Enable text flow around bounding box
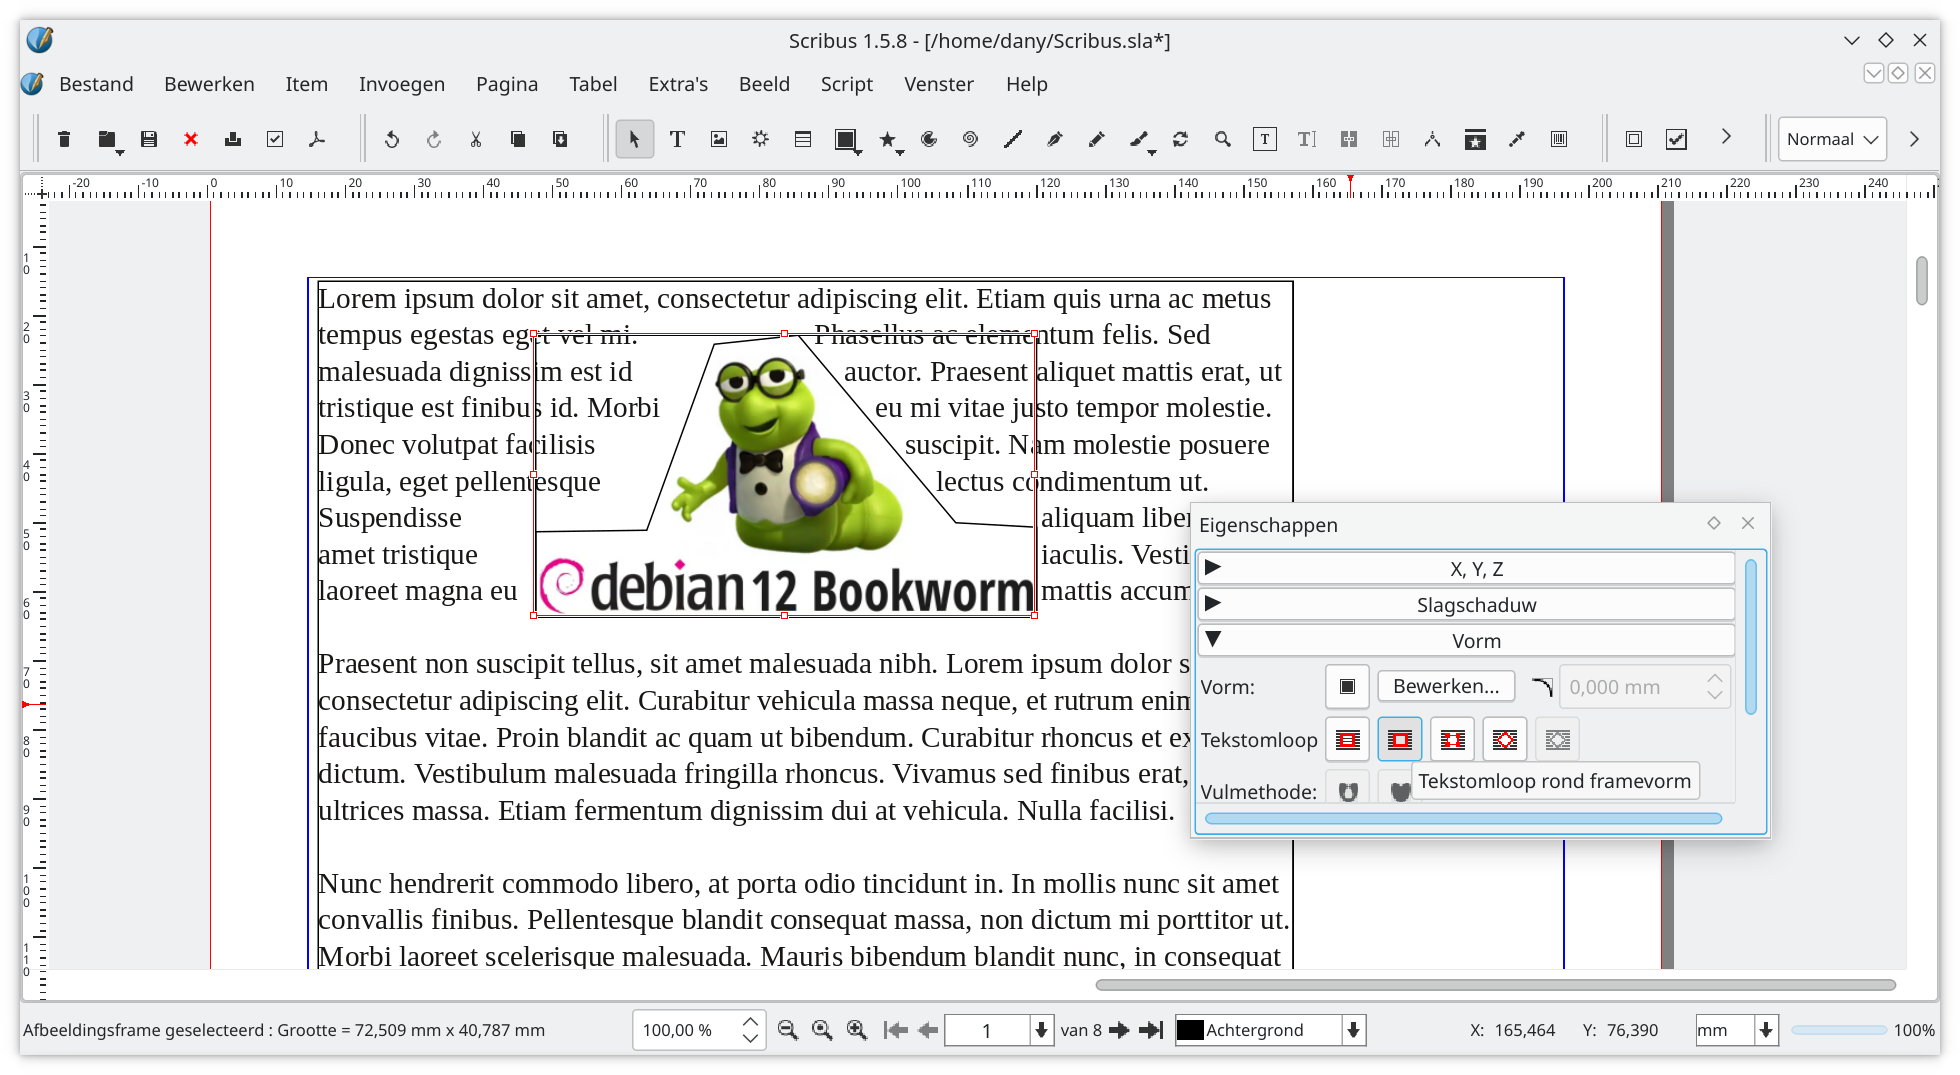 (1453, 740)
